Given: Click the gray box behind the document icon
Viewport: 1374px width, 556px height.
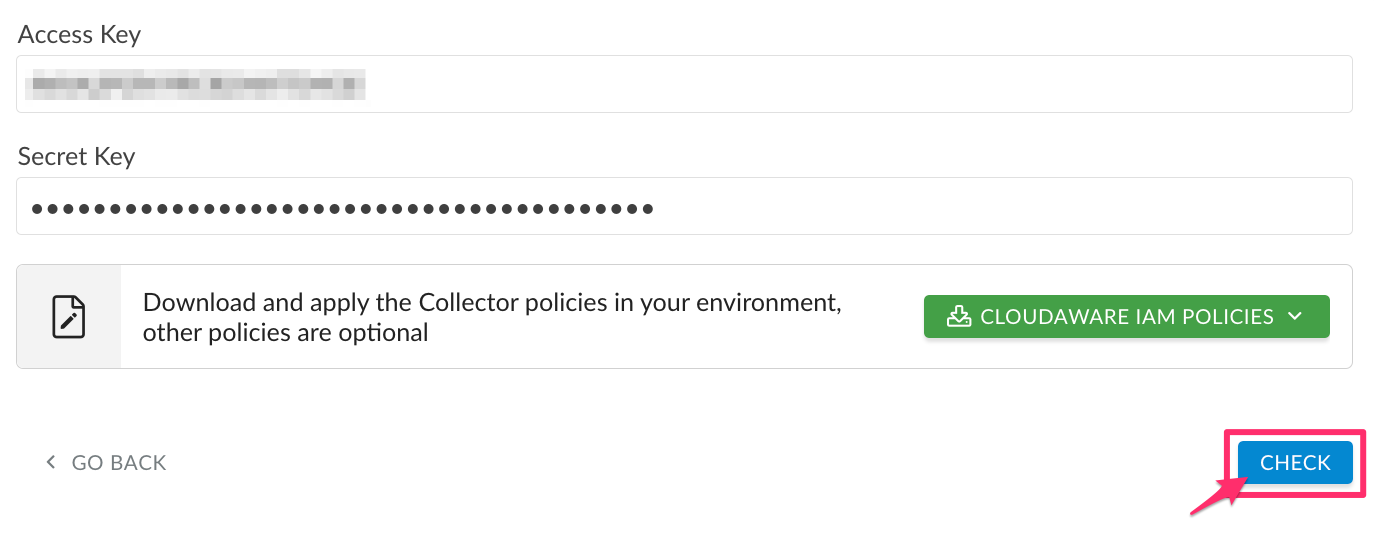Looking at the screenshot, I should [96, 345].
